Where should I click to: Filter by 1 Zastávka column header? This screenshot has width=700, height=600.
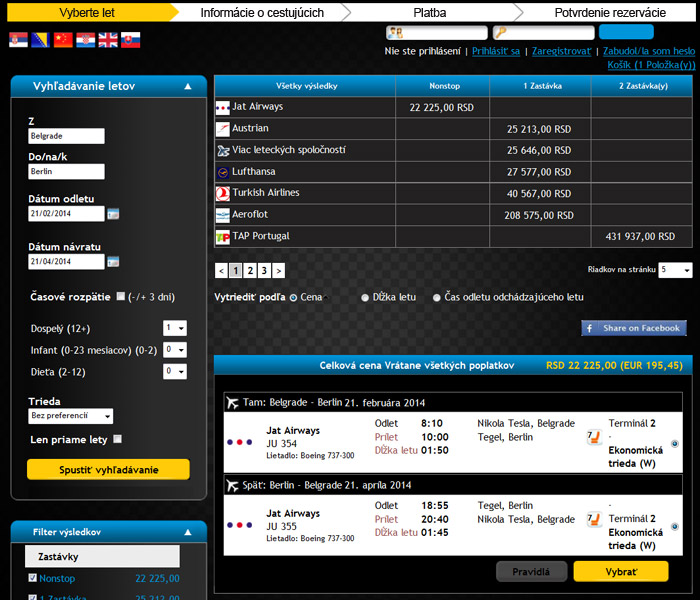pyautogui.click(x=541, y=86)
